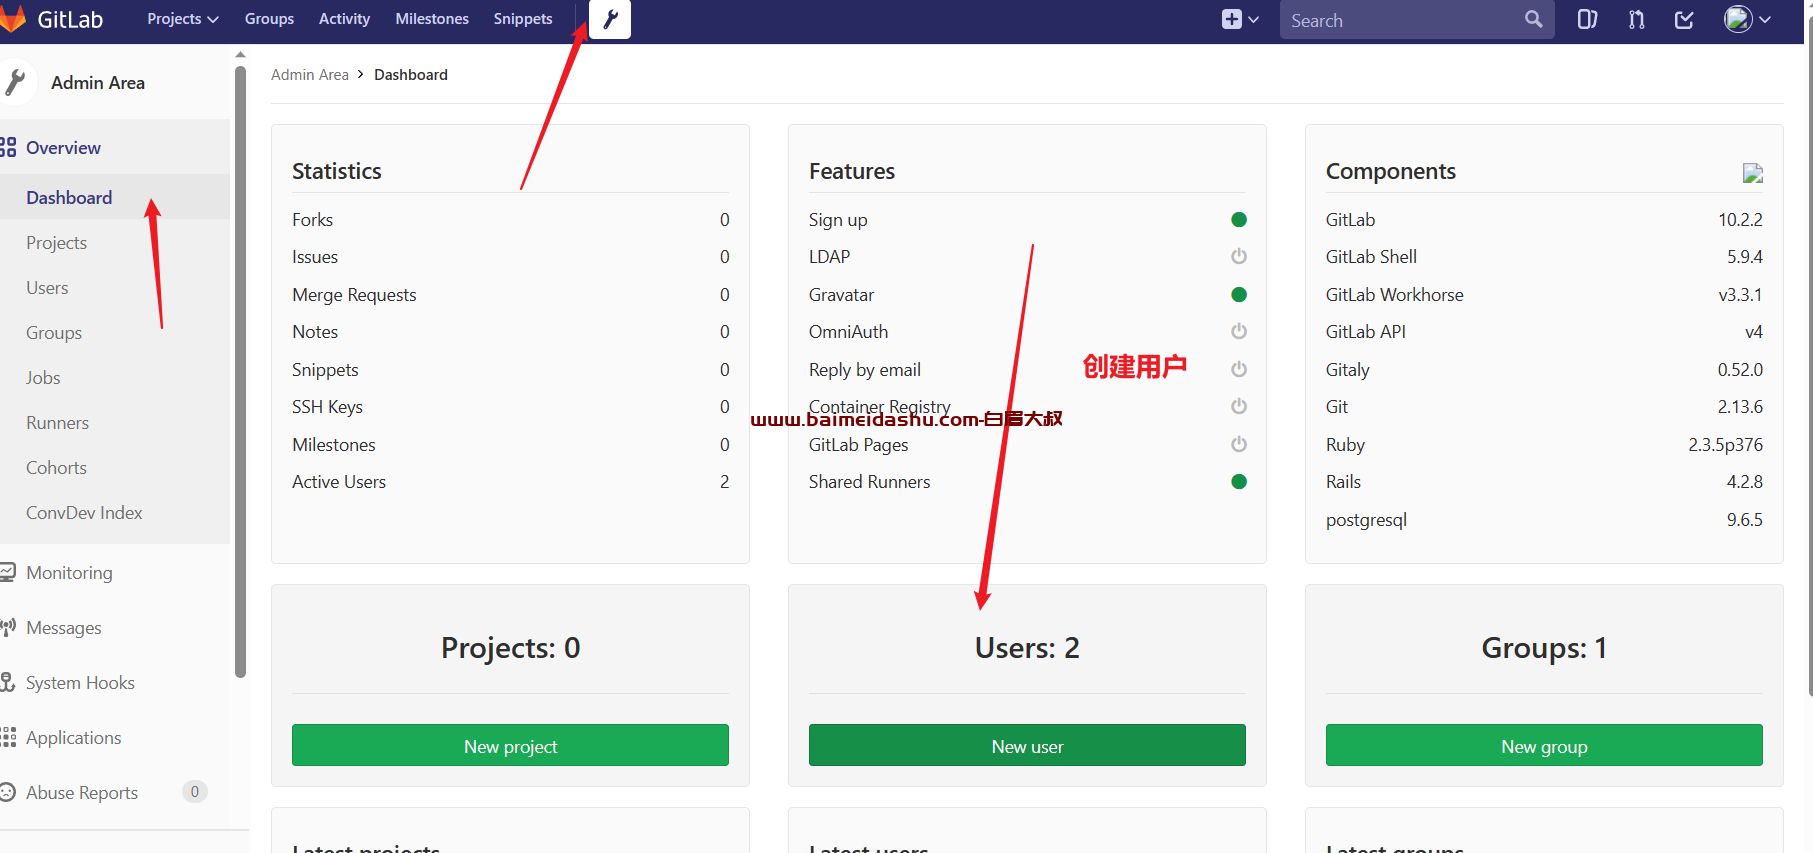
Task: Click the wrench icon beside Admin Area heading
Action: click(x=14, y=83)
